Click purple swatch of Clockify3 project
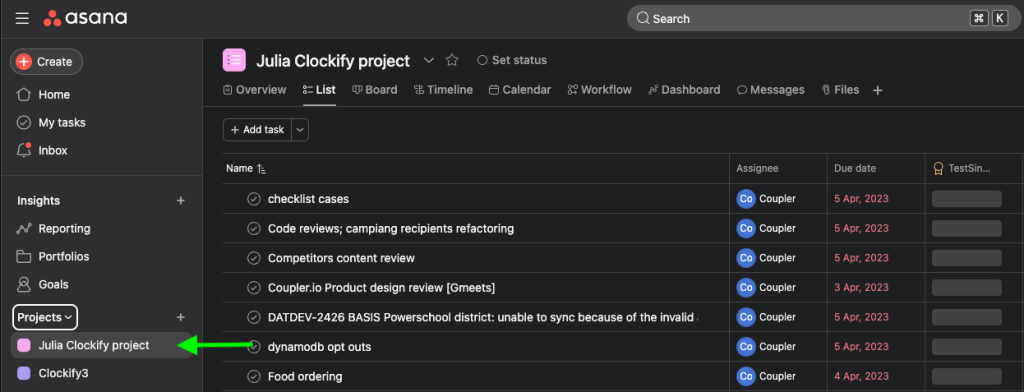The height and width of the screenshot is (392, 1024). coord(24,373)
